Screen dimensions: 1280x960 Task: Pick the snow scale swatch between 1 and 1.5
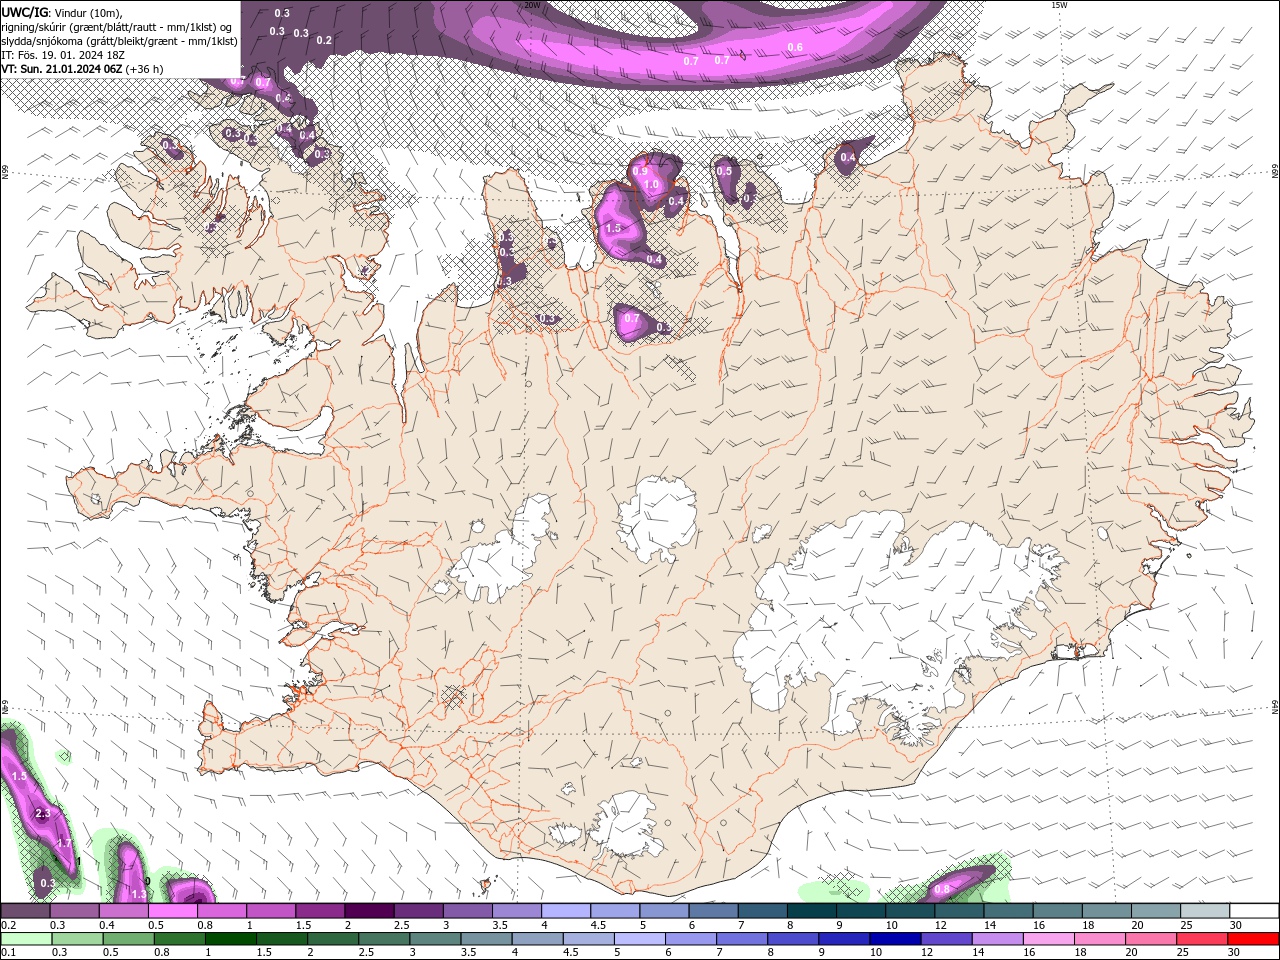pyautogui.click(x=271, y=911)
